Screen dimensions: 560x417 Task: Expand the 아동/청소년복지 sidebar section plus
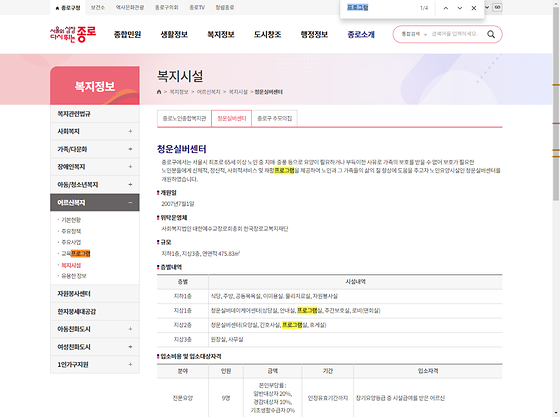(130, 185)
